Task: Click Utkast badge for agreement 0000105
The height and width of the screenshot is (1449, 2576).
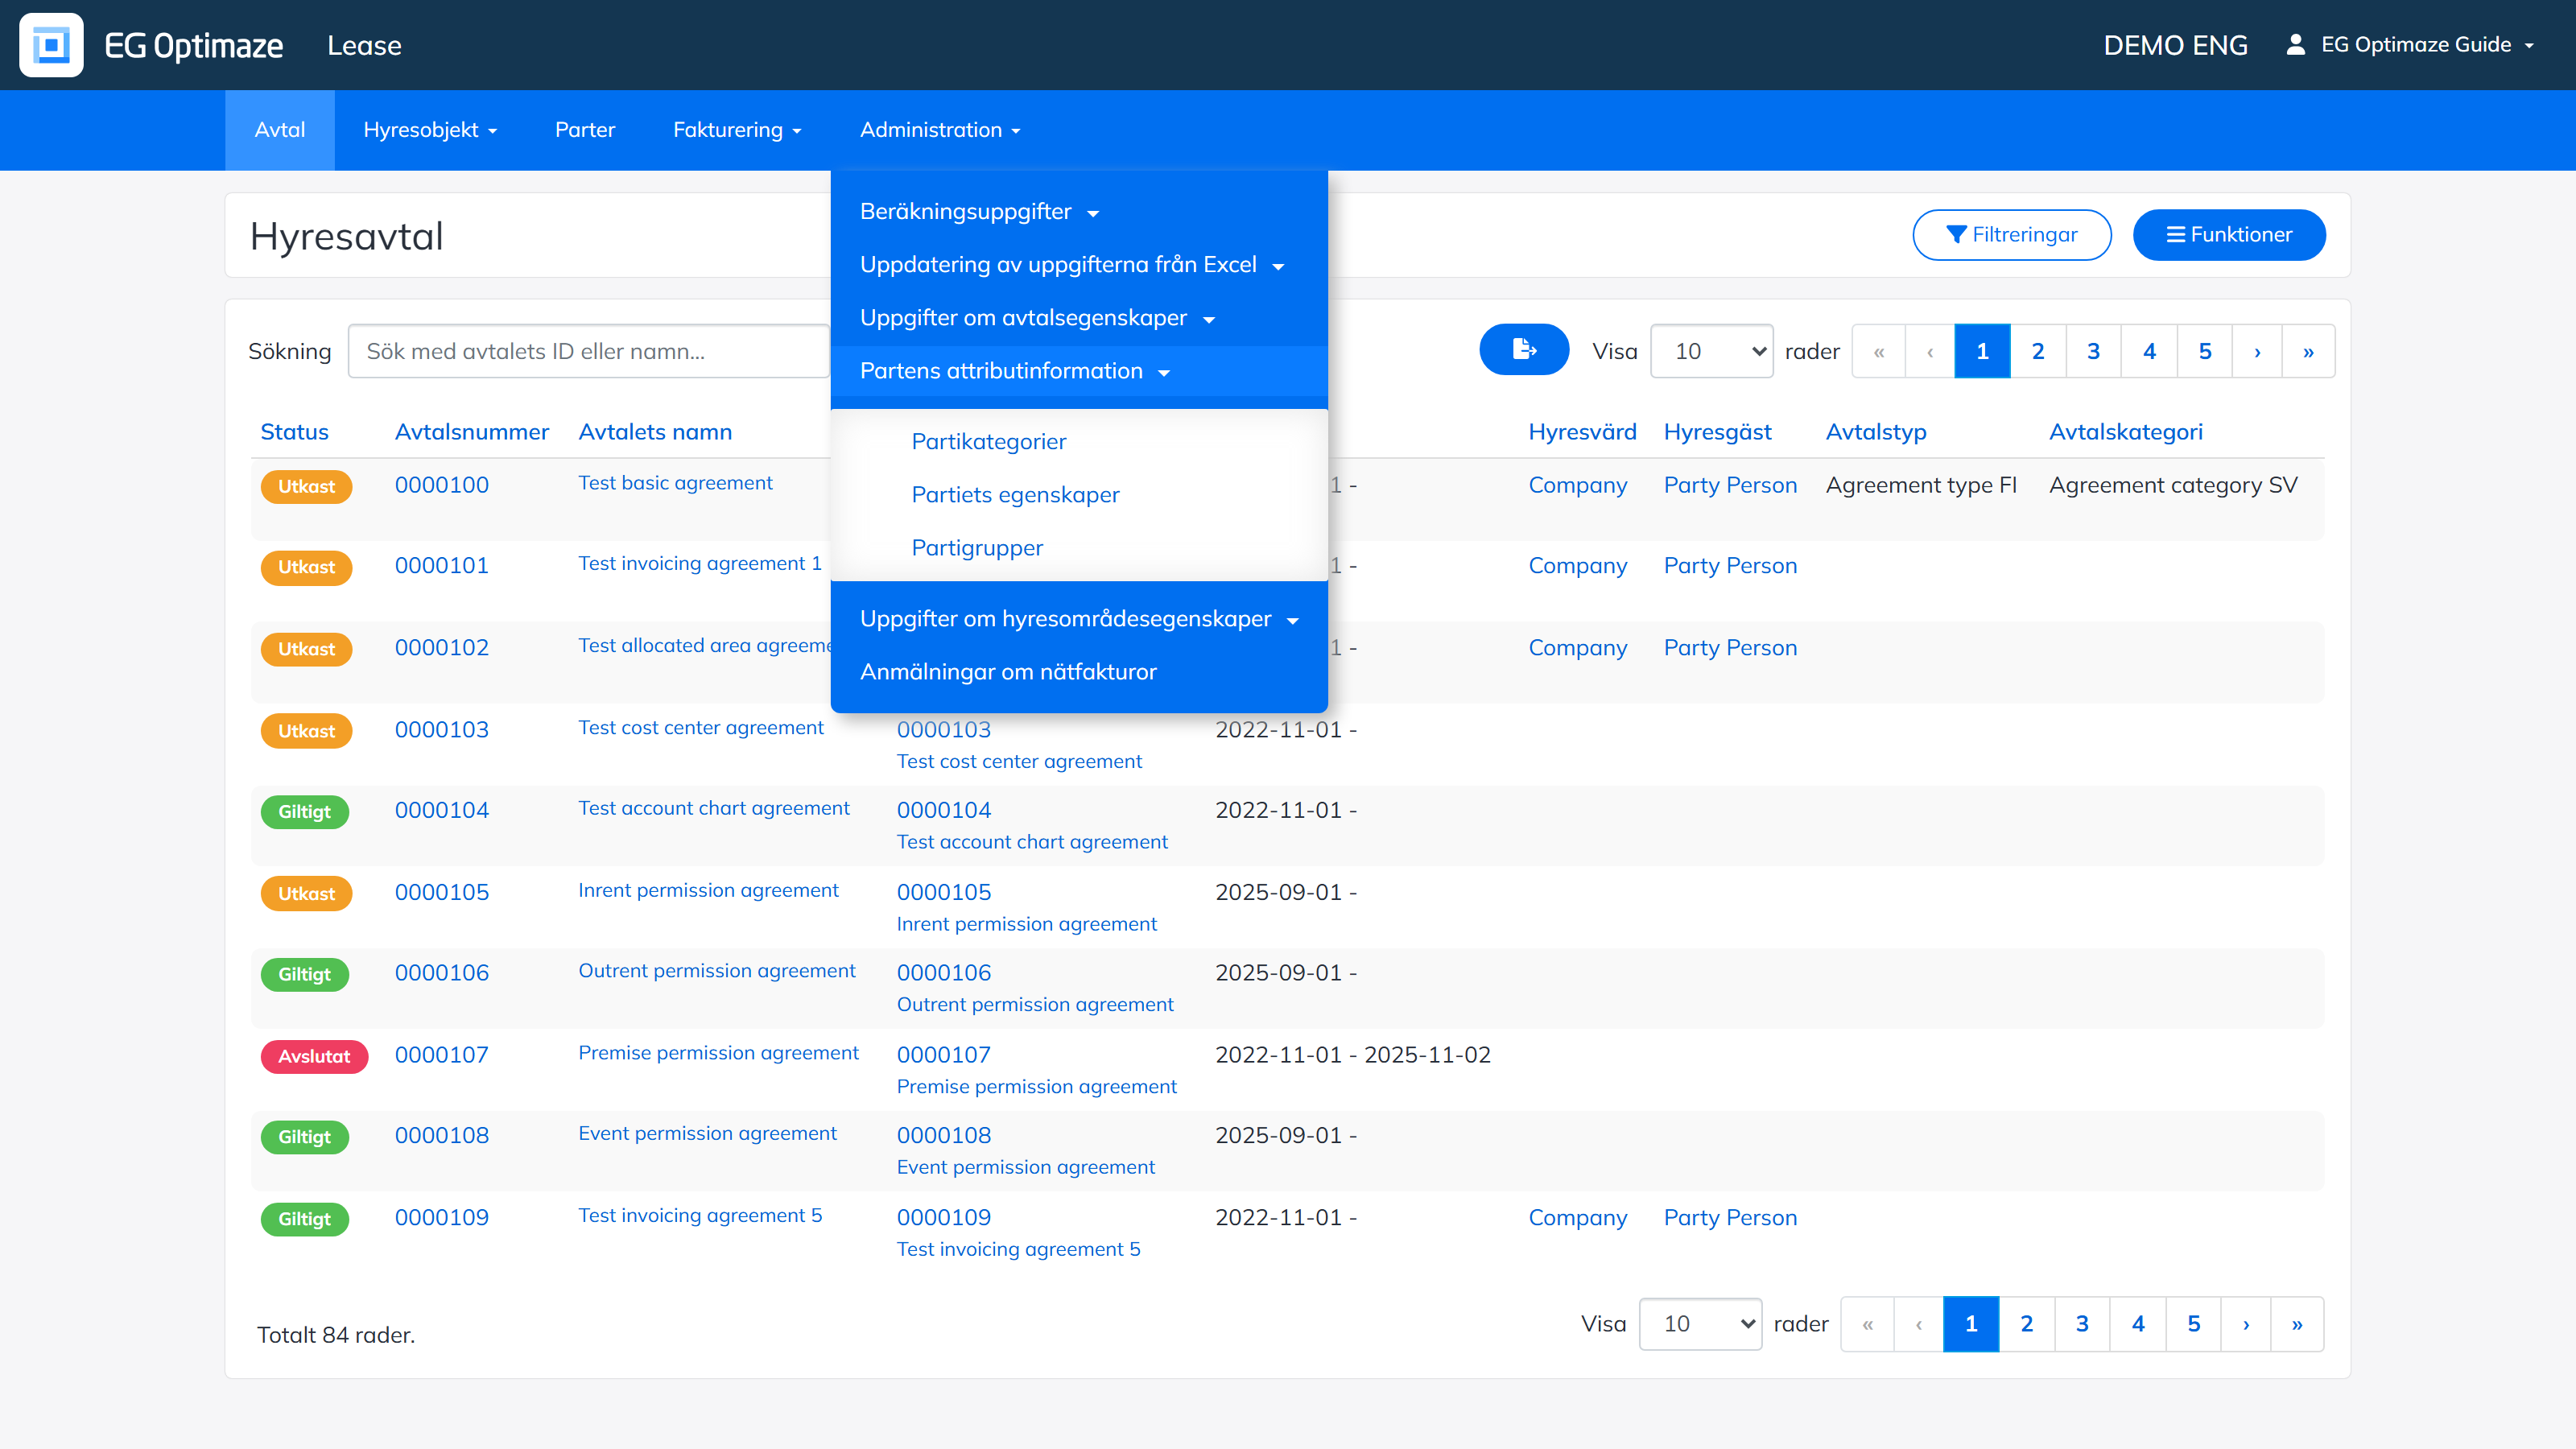Action: 306,894
